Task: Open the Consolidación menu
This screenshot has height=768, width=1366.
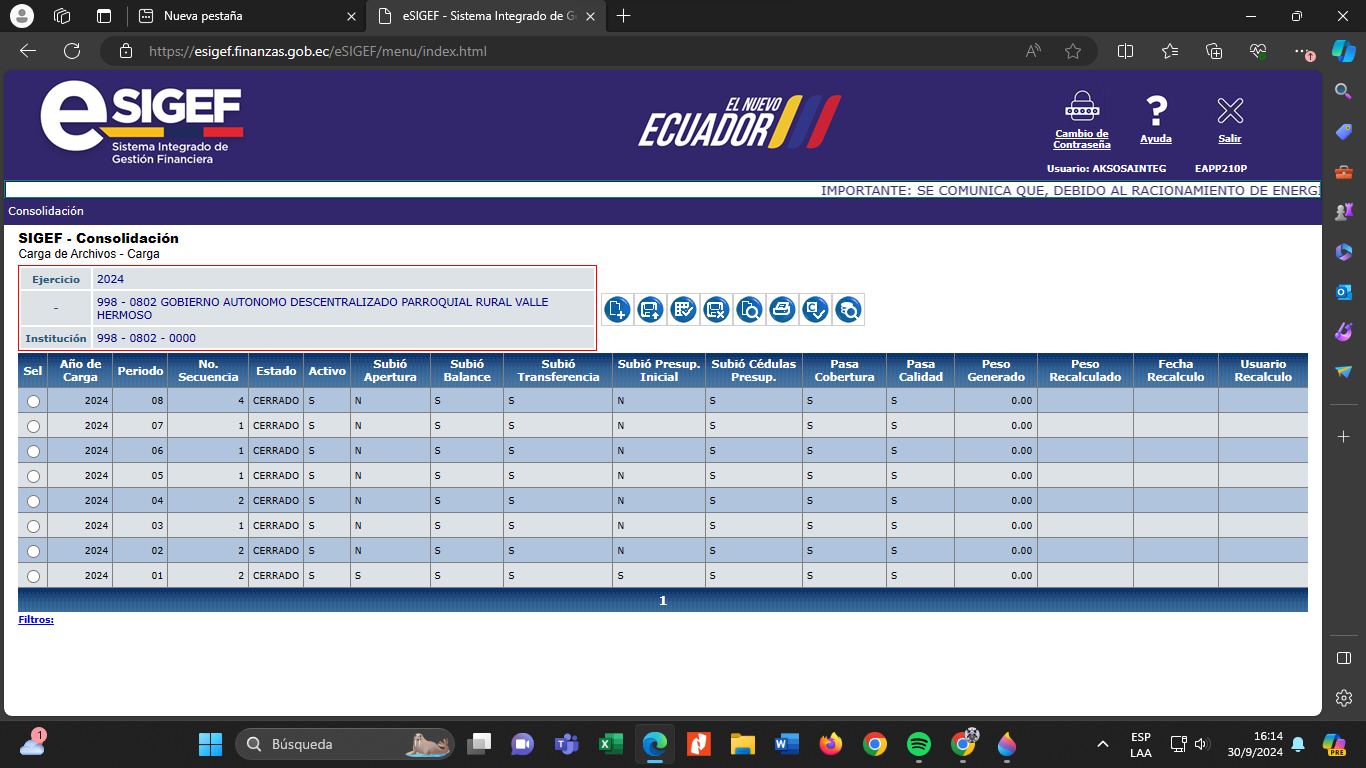Action: [x=46, y=211]
